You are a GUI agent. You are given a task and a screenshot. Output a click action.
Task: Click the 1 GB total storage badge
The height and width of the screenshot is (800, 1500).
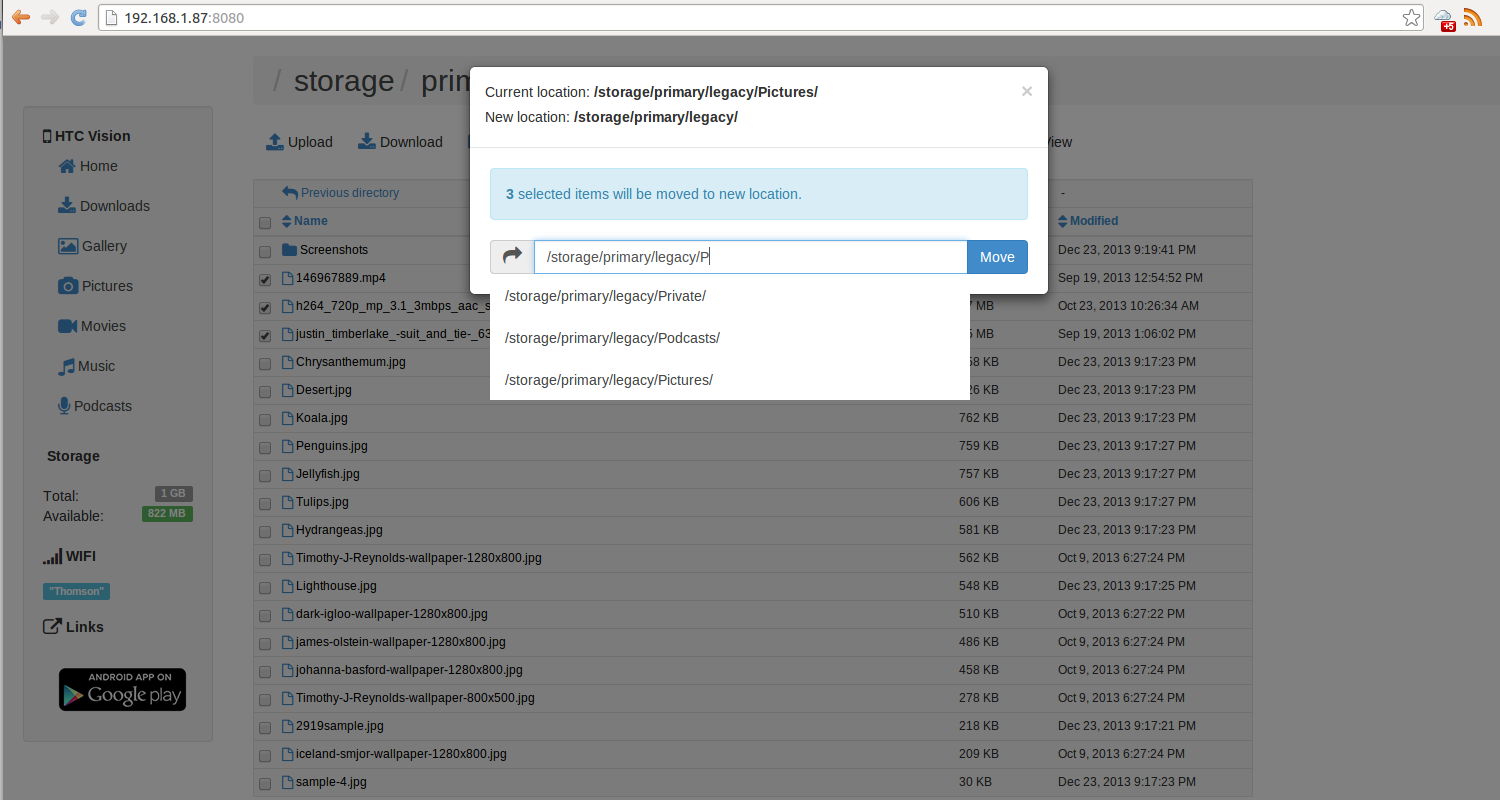[174, 494]
